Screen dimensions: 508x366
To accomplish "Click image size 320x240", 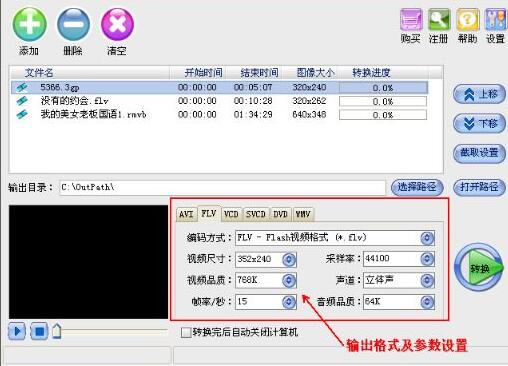I will click(309, 88).
